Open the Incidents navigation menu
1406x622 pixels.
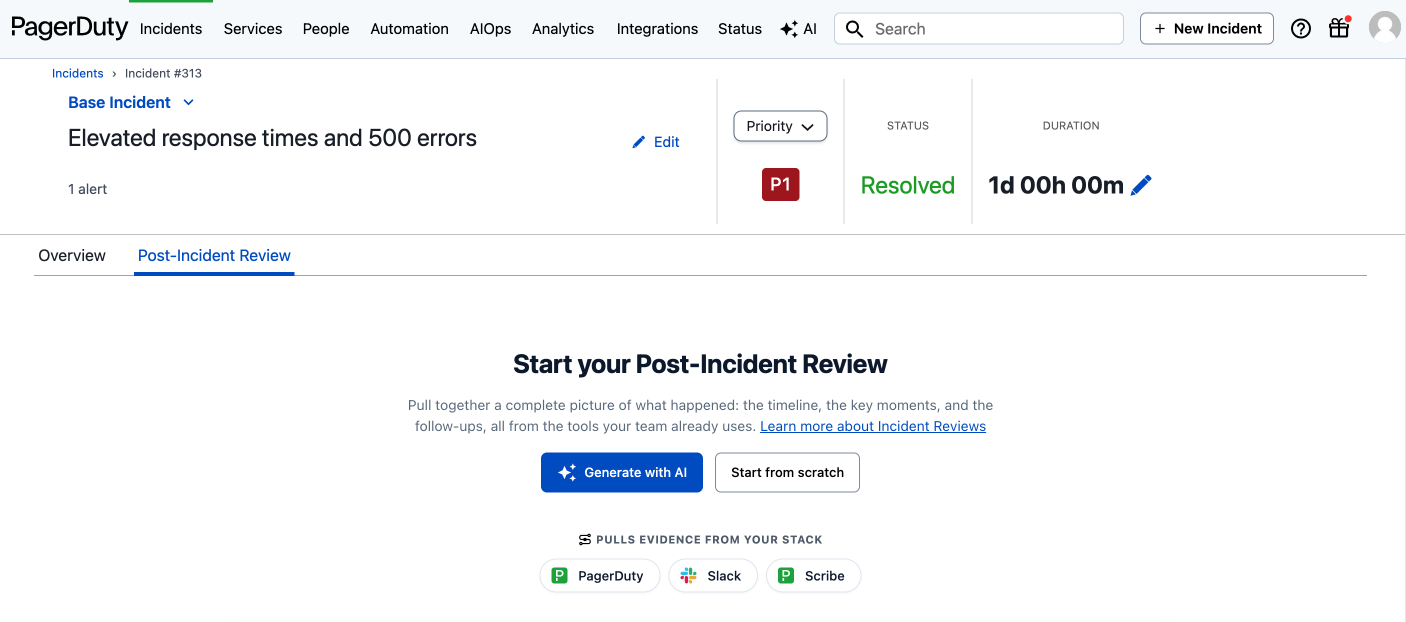pyautogui.click(x=171, y=29)
